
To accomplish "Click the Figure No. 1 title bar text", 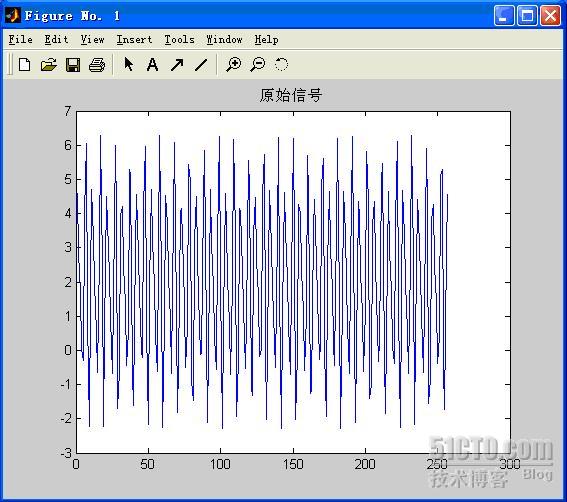I will (x=72, y=16).
